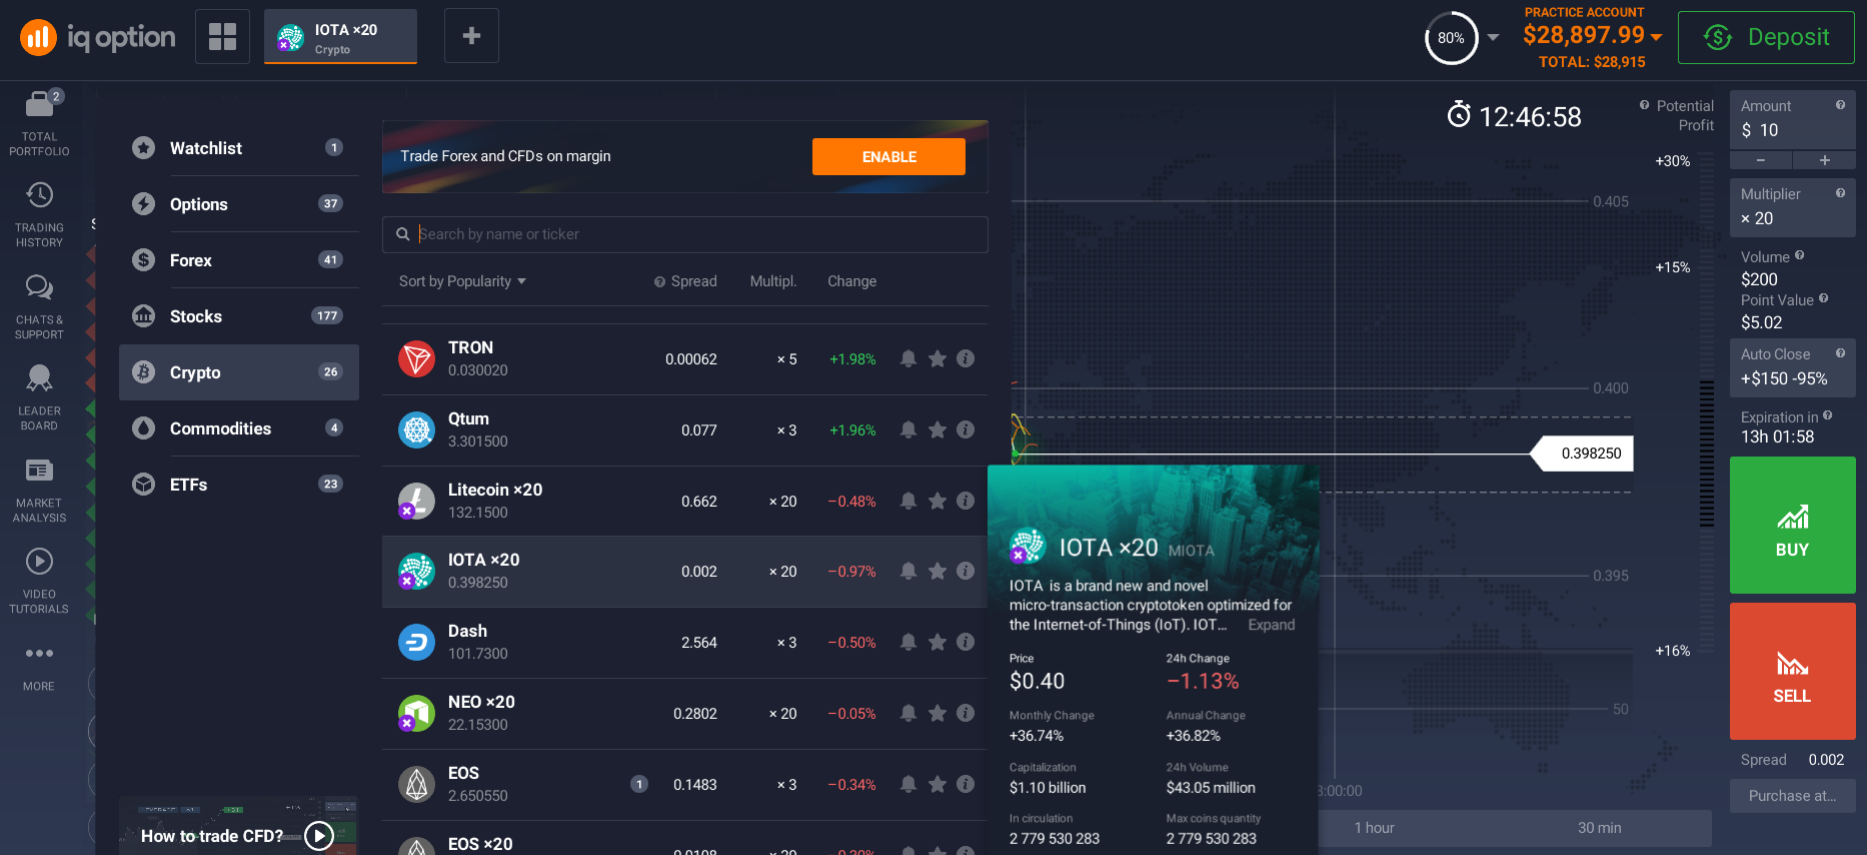The image size is (1867, 855).
Task: Open Market Analysis section
Action: pos(39,489)
